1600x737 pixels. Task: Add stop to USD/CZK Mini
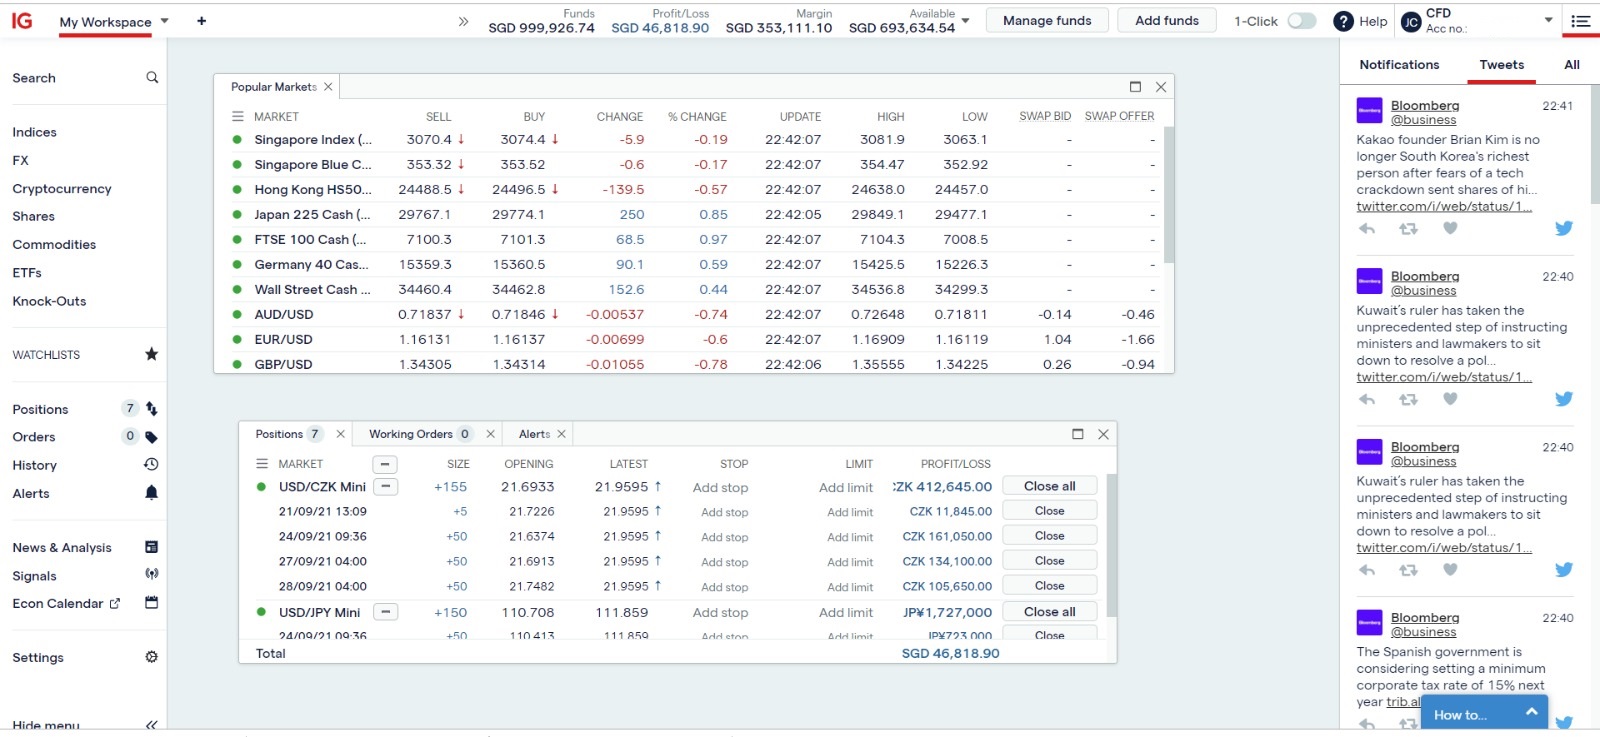pyautogui.click(x=720, y=488)
